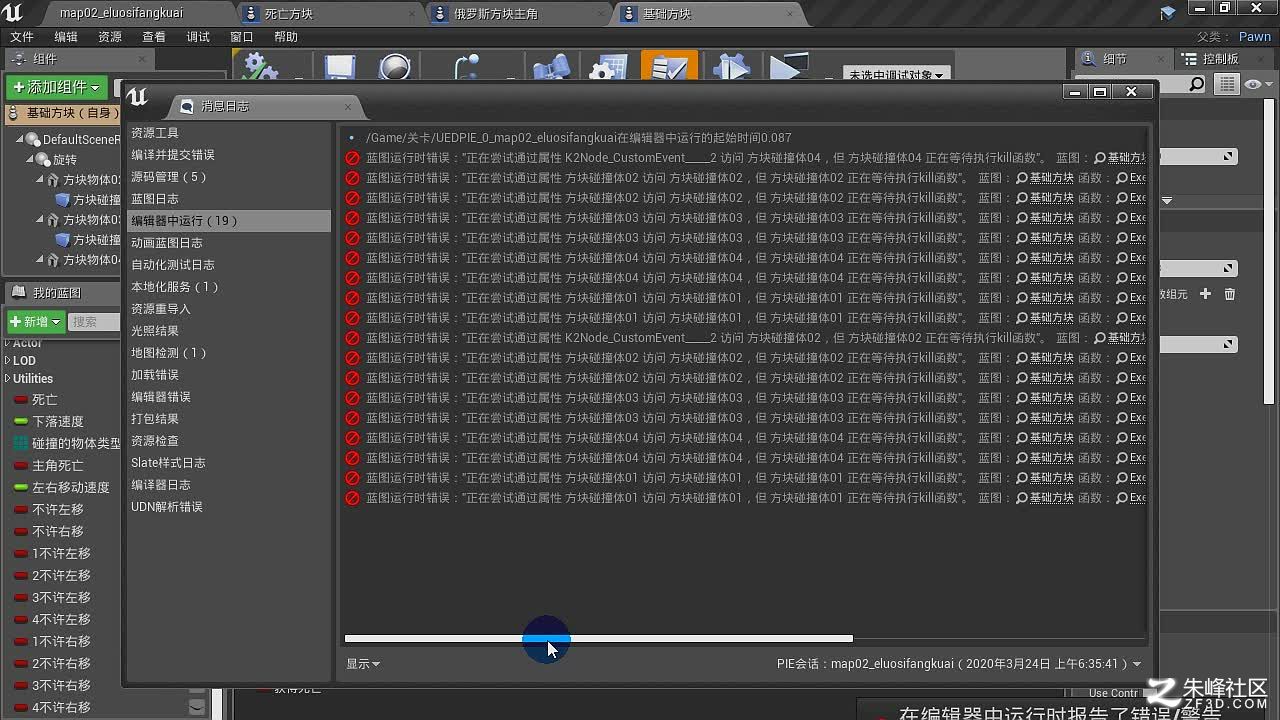This screenshot has height=720, width=1280.
Task: Expand the LOD category
Action: (x=8, y=361)
